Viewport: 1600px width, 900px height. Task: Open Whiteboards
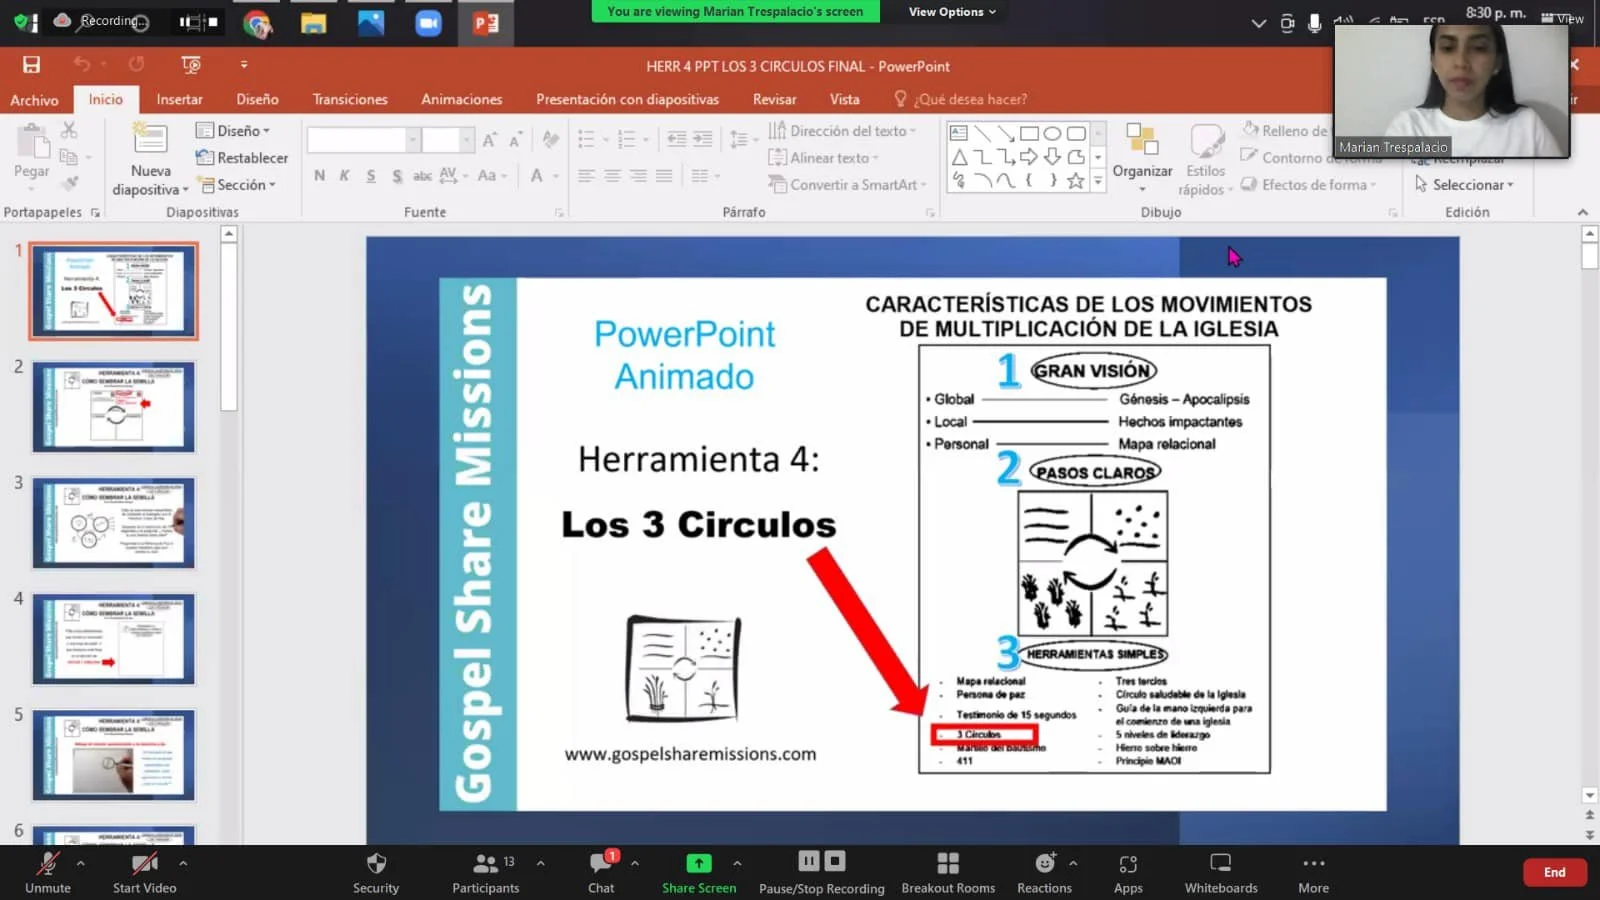coord(1221,872)
